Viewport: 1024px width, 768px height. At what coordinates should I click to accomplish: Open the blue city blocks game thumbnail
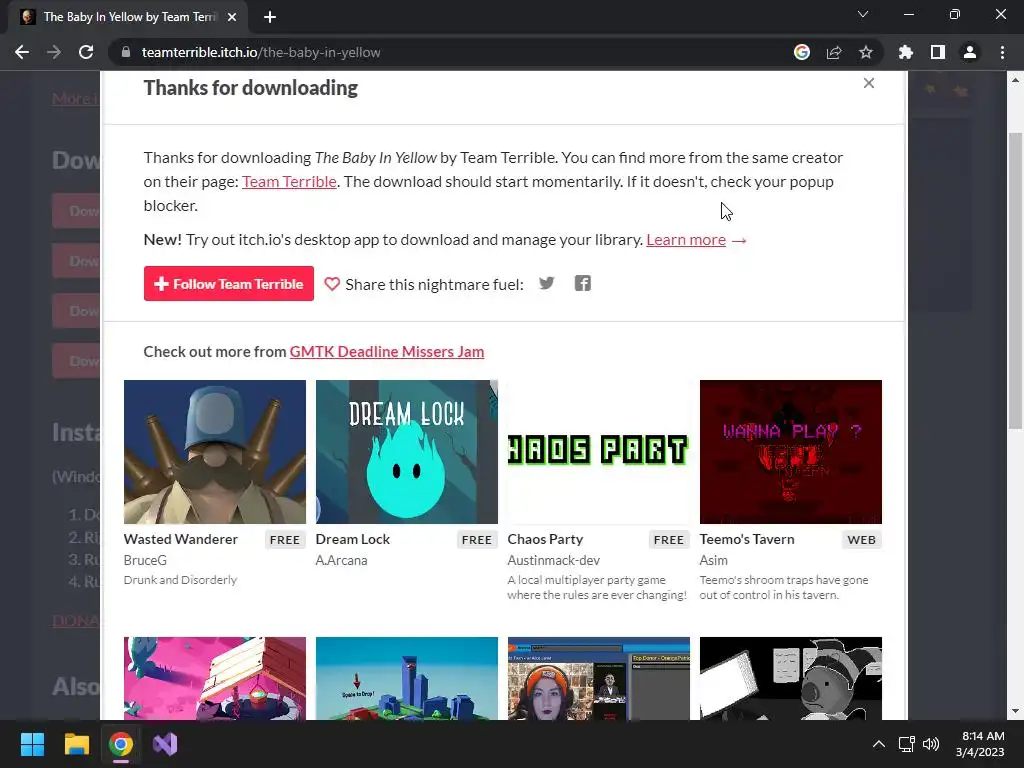point(407,679)
